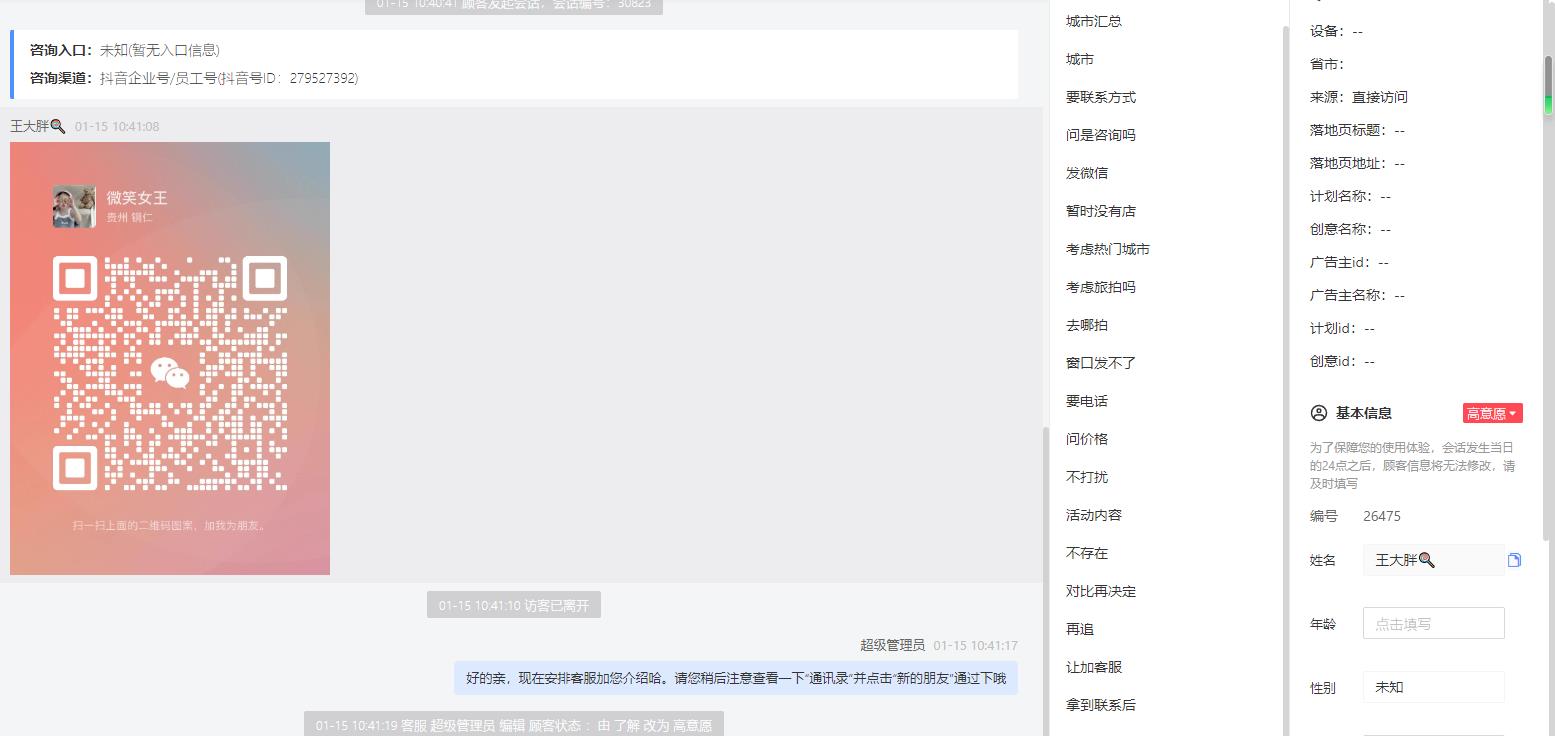Viewport: 1555px width, 736px height.
Task: Choose the 要电话 quick reply
Action: (1087, 401)
